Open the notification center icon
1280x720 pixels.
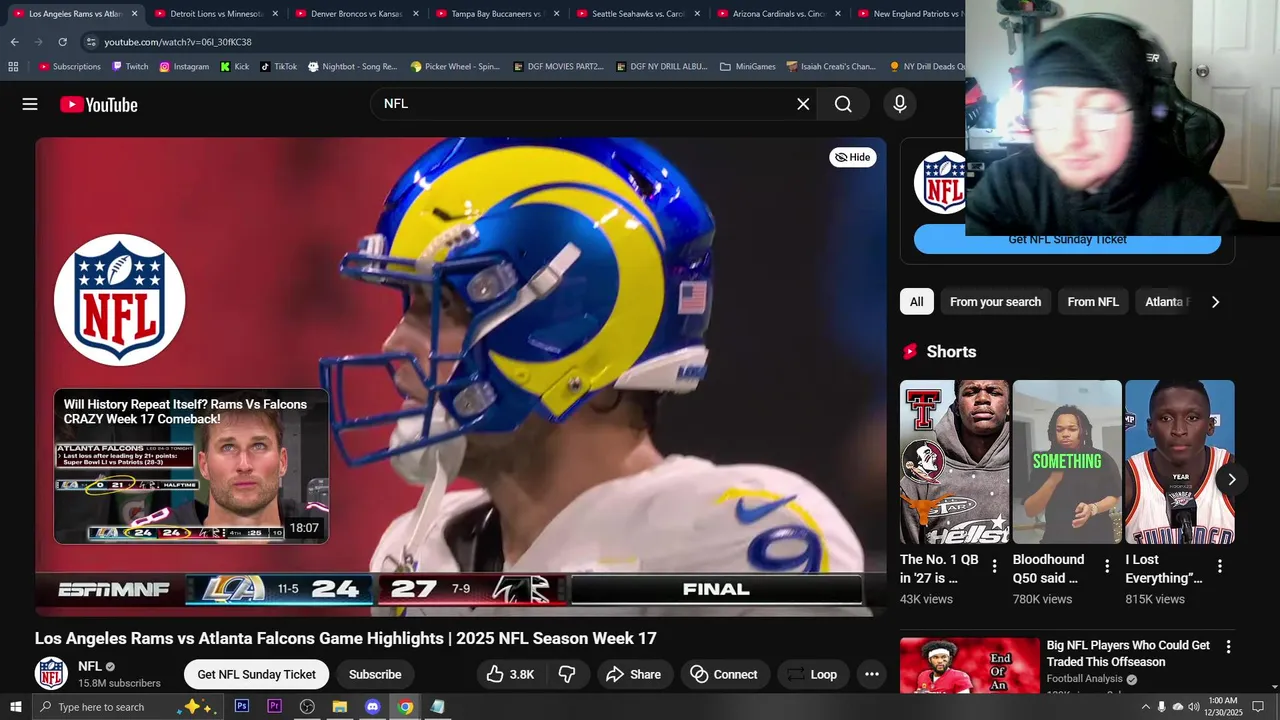pyautogui.click(x=1258, y=706)
